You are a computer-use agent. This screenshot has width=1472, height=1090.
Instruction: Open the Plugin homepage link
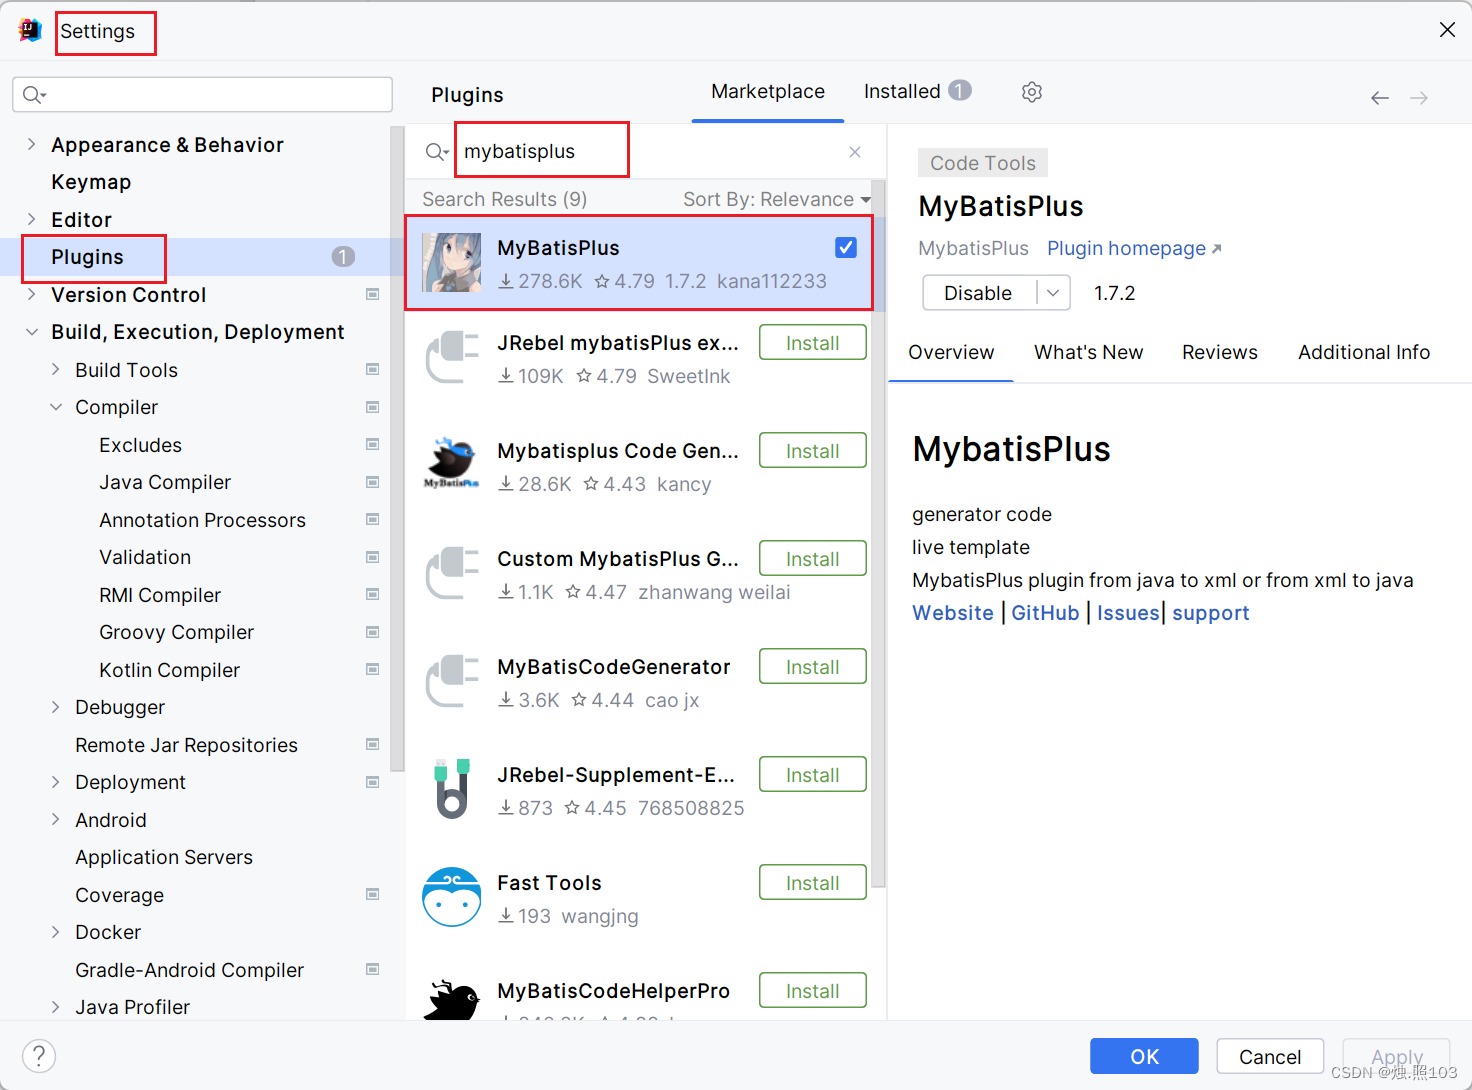click(1134, 248)
